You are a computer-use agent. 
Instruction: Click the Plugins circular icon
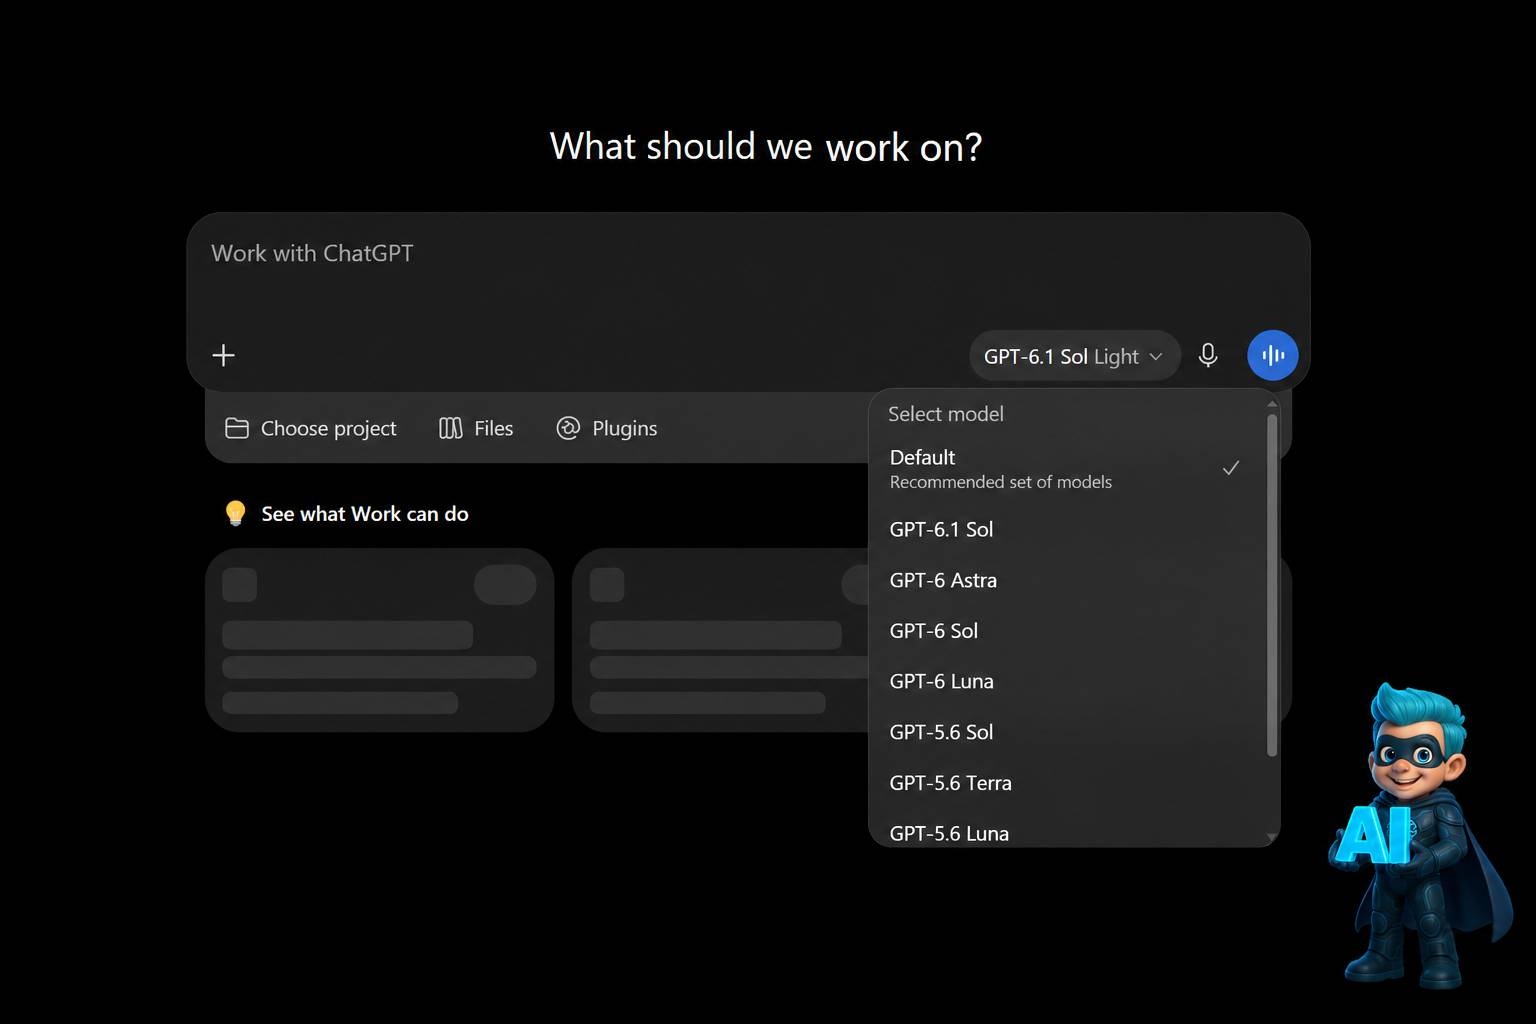[568, 428]
